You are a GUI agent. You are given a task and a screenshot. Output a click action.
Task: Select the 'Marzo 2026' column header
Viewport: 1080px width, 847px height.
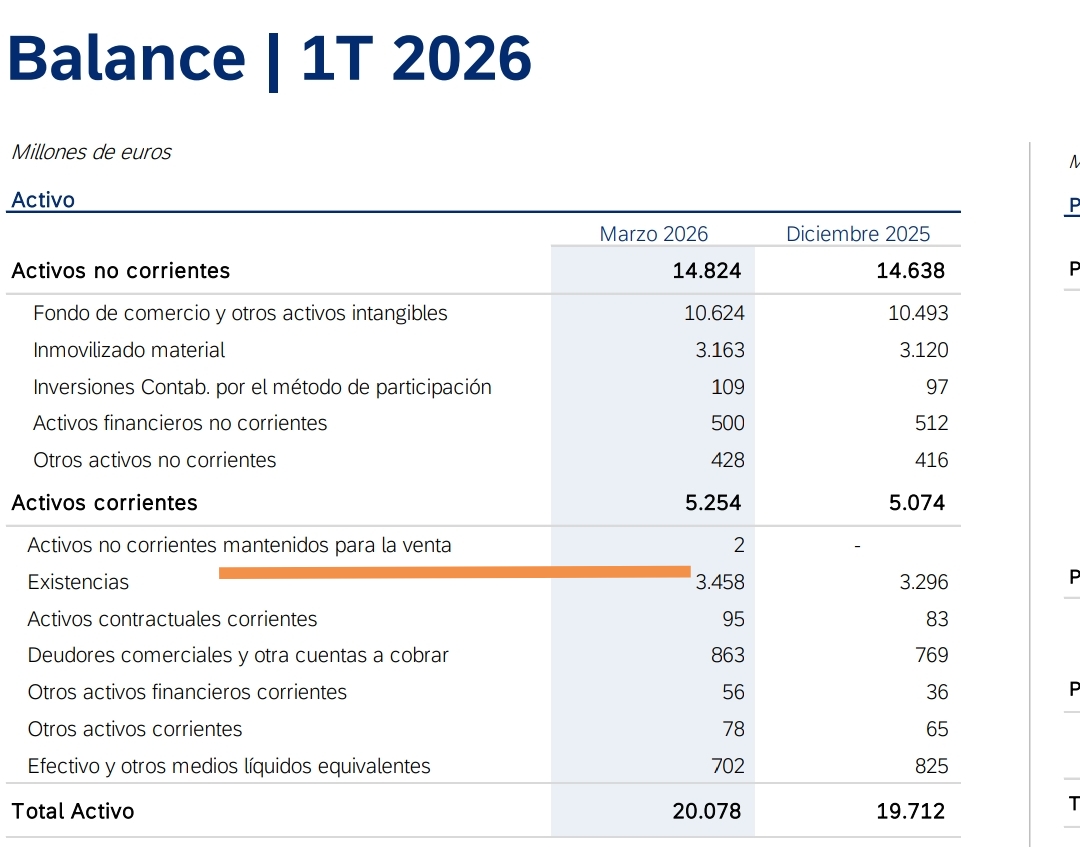pyautogui.click(x=654, y=234)
